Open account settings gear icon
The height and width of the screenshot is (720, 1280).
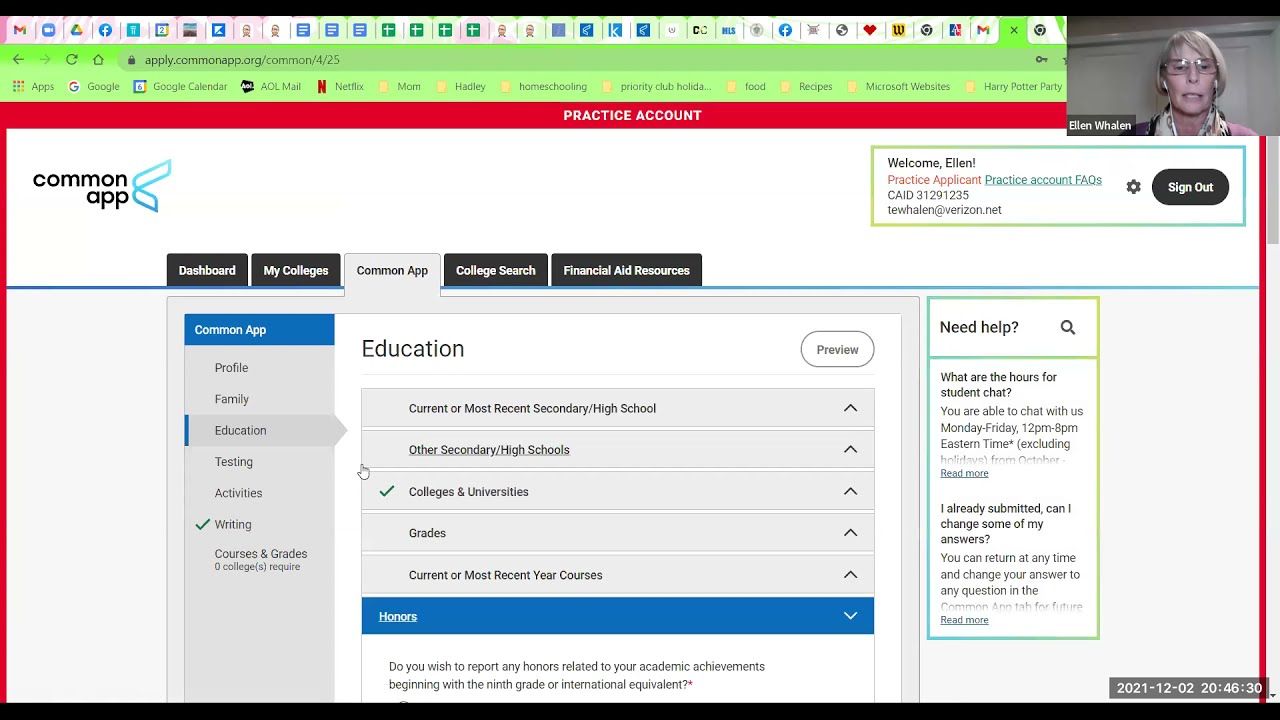(x=1133, y=187)
